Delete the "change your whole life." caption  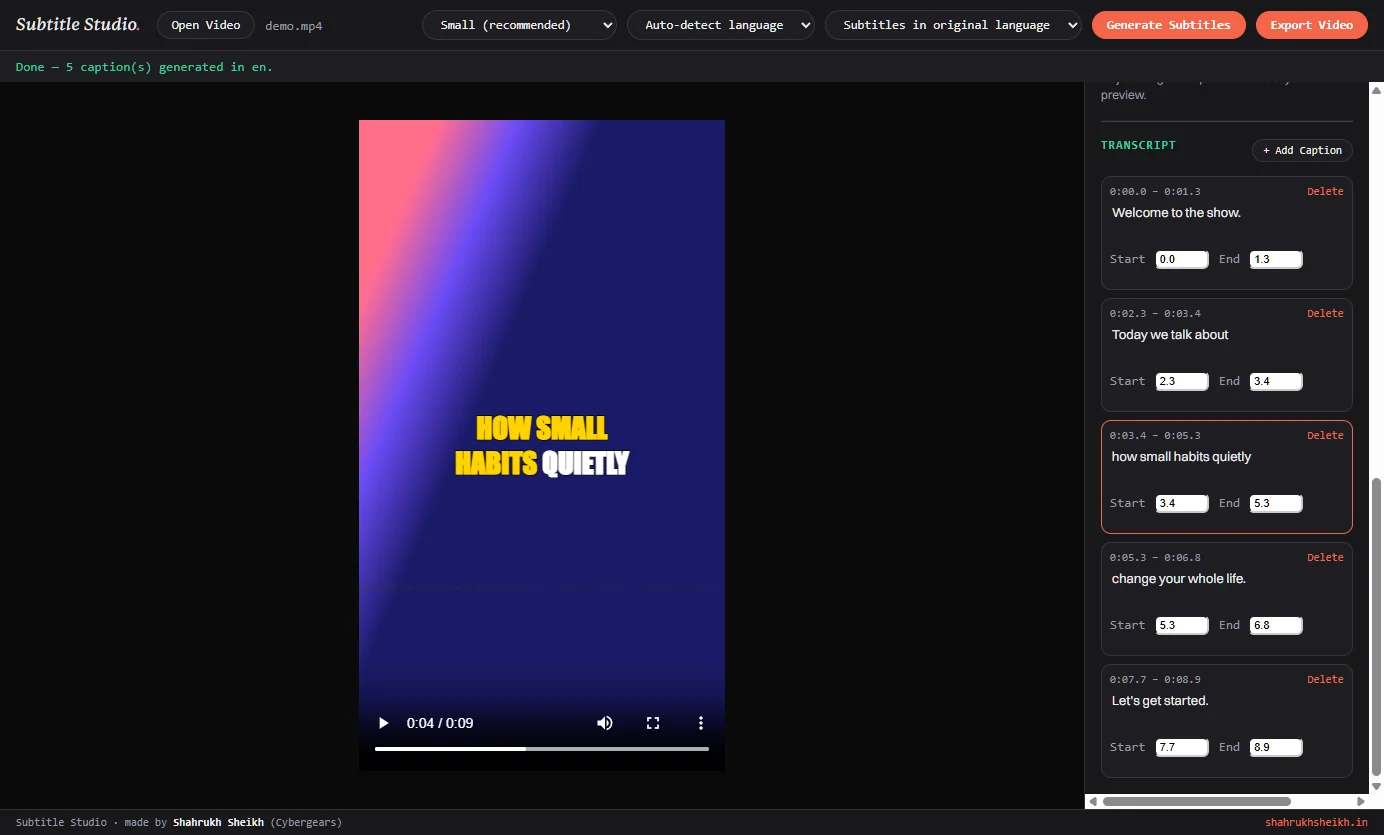pyautogui.click(x=1325, y=557)
